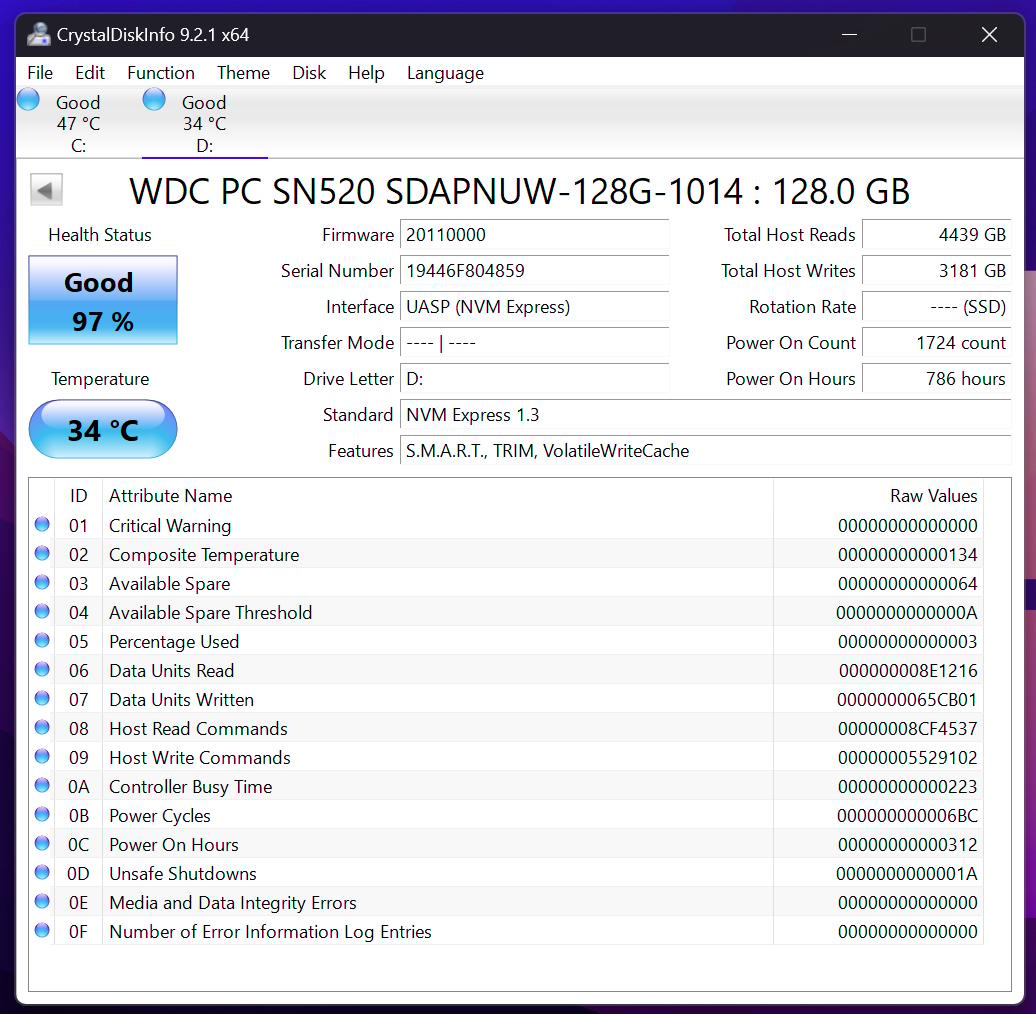Click the Transfer Mode field
Viewport: 1036px width, 1014px height.
pos(534,343)
